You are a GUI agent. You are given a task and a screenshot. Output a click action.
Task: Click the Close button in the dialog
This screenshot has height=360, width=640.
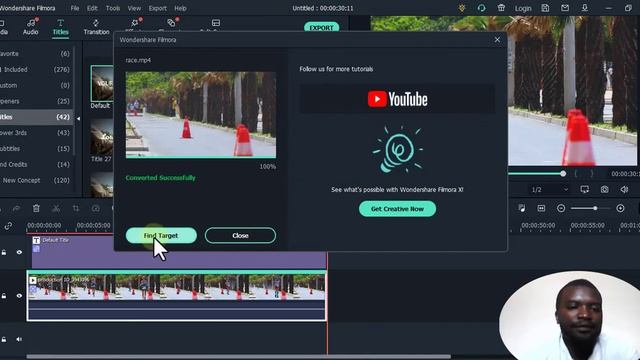click(x=240, y=236)
